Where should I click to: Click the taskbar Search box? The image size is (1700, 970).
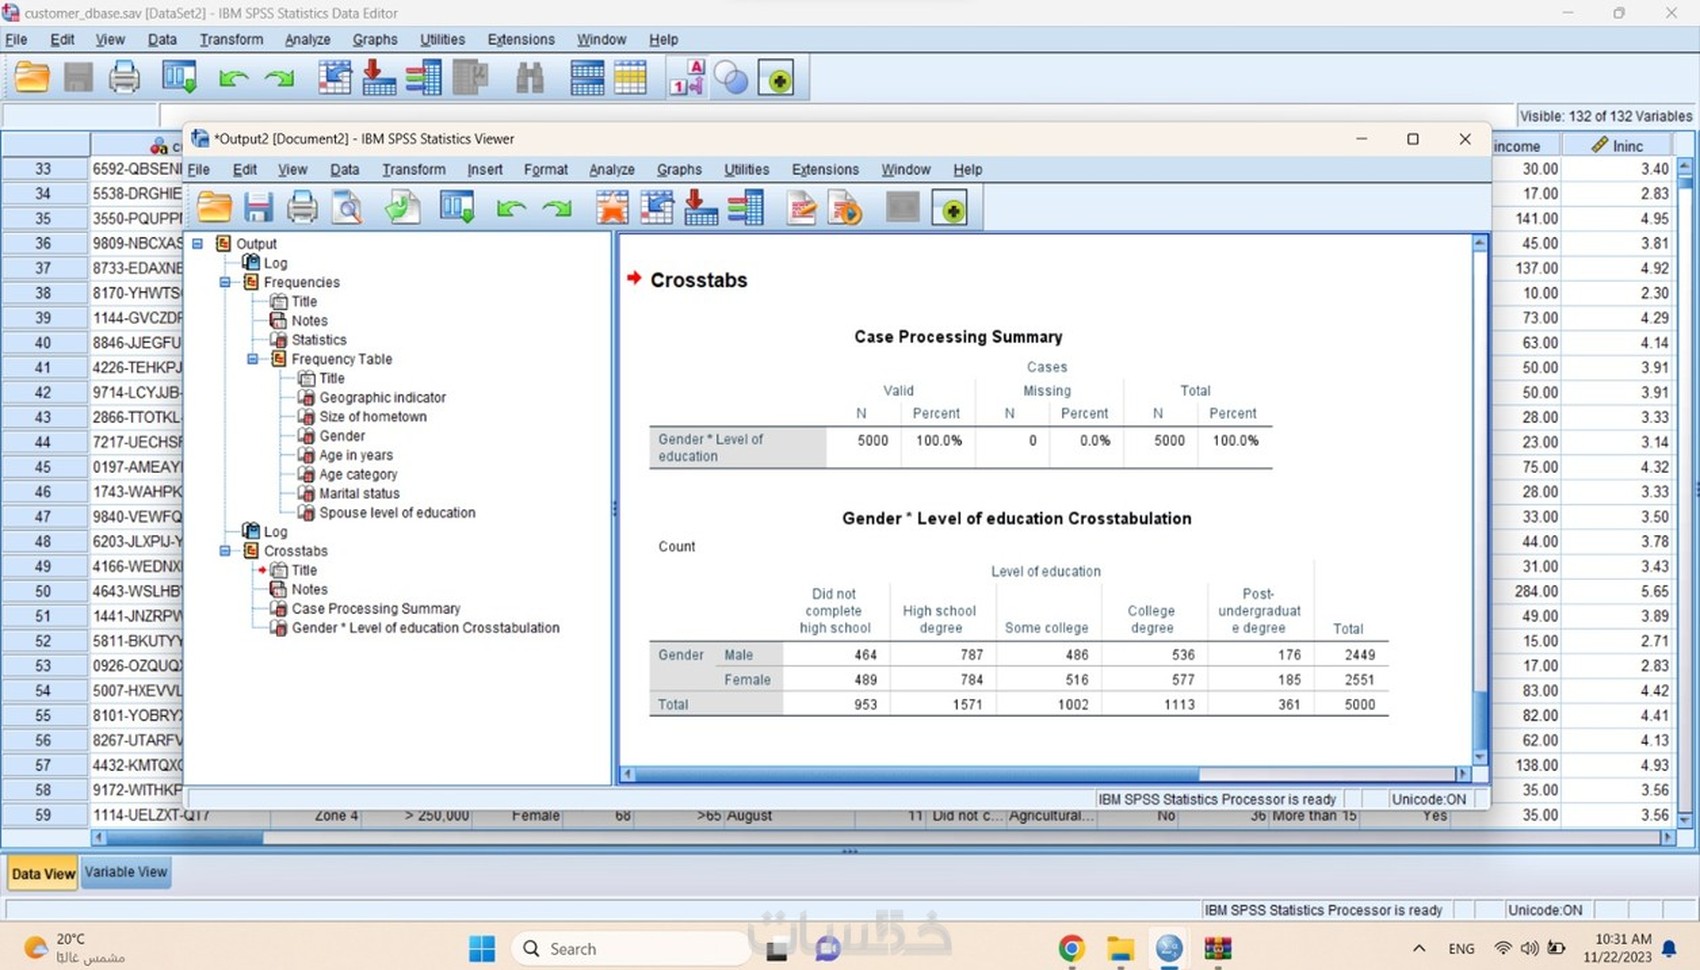tap(631, 948)
